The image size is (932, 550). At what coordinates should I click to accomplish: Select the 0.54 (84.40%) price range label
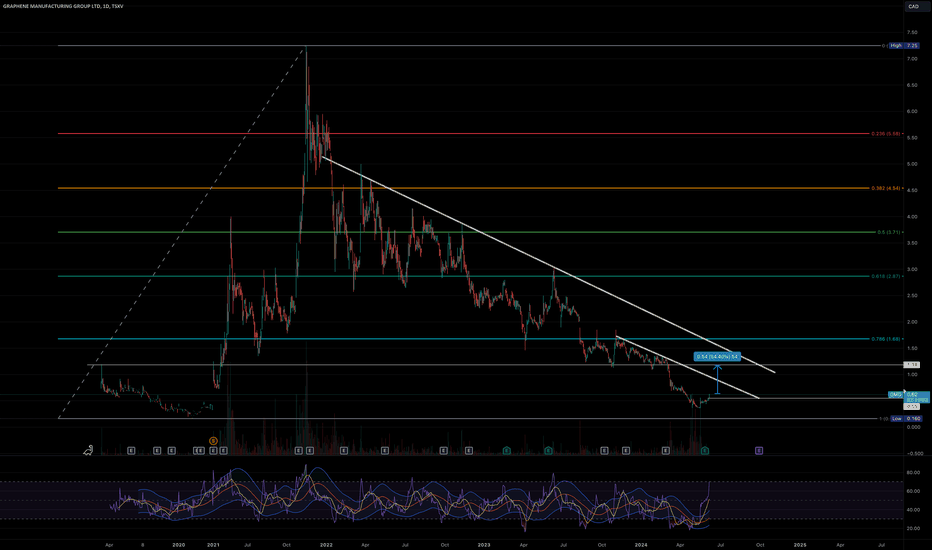pos(717,357)
